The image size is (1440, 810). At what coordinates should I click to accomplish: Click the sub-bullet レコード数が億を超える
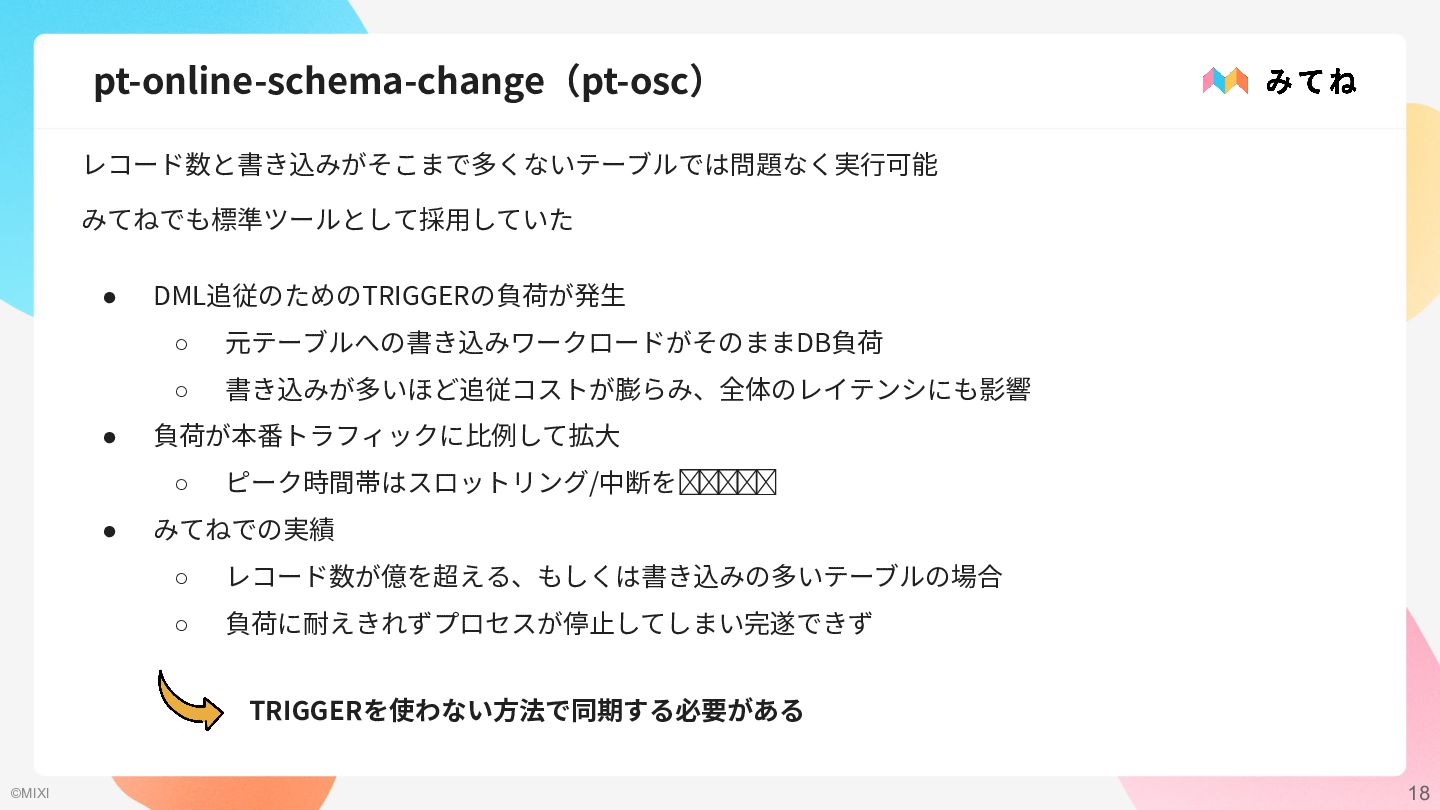614,577
